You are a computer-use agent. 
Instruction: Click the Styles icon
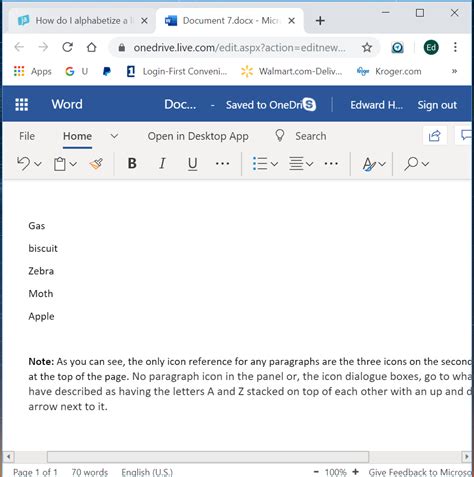tap(369, 164)
